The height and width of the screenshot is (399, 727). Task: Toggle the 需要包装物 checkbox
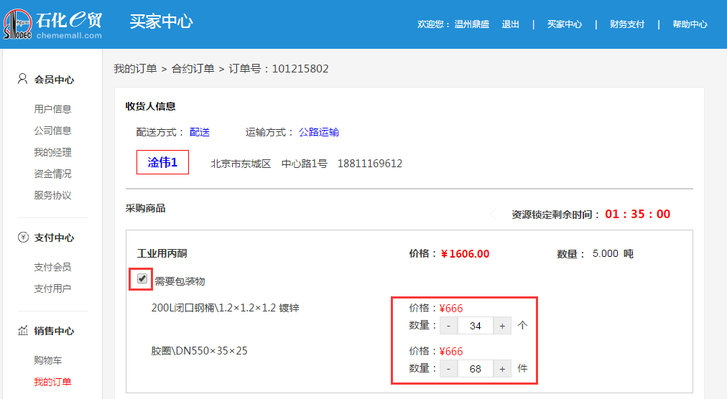(142, 279)
